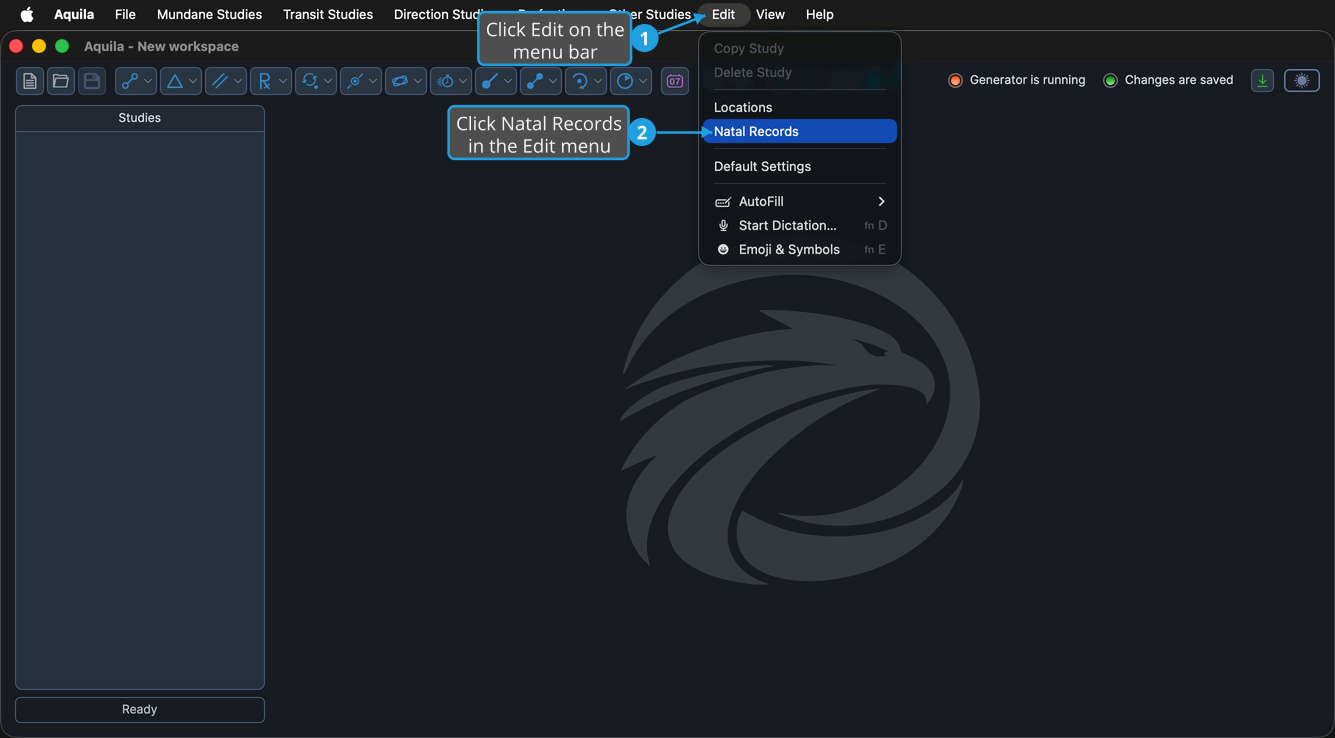The width and height of the screenshot is (1335, 738).
Task: Click the purple calendar 07 icon
Action: 675,81
